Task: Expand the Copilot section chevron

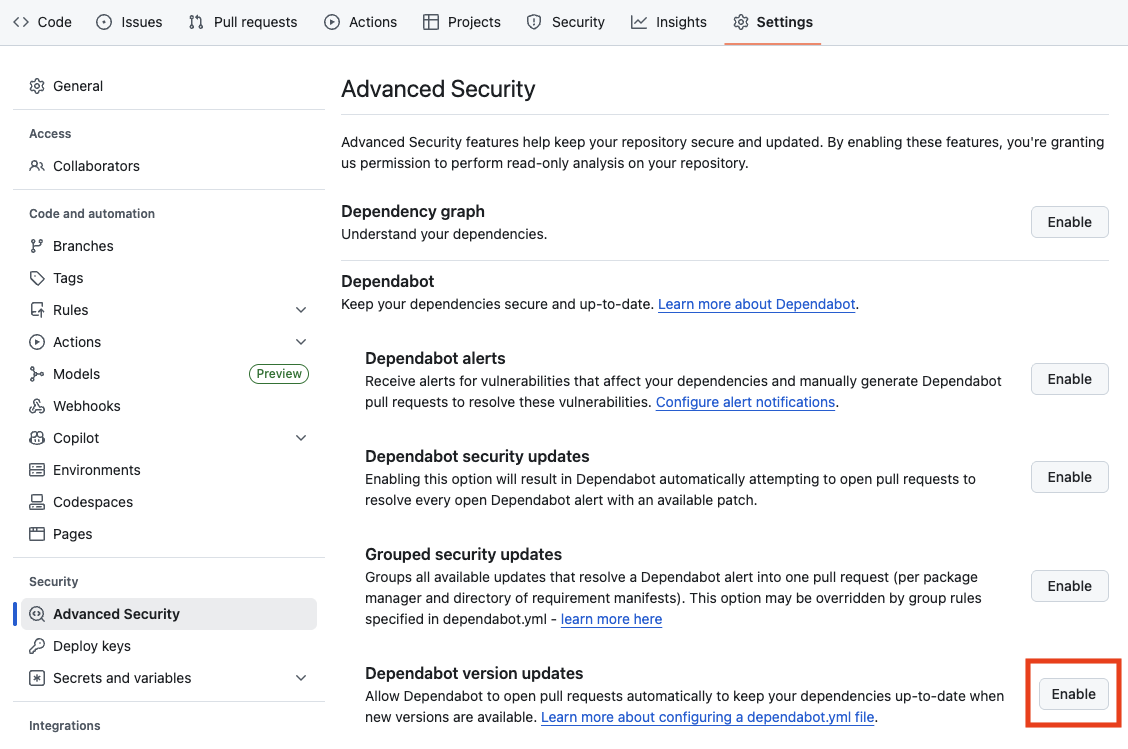Action: [301, 438]
